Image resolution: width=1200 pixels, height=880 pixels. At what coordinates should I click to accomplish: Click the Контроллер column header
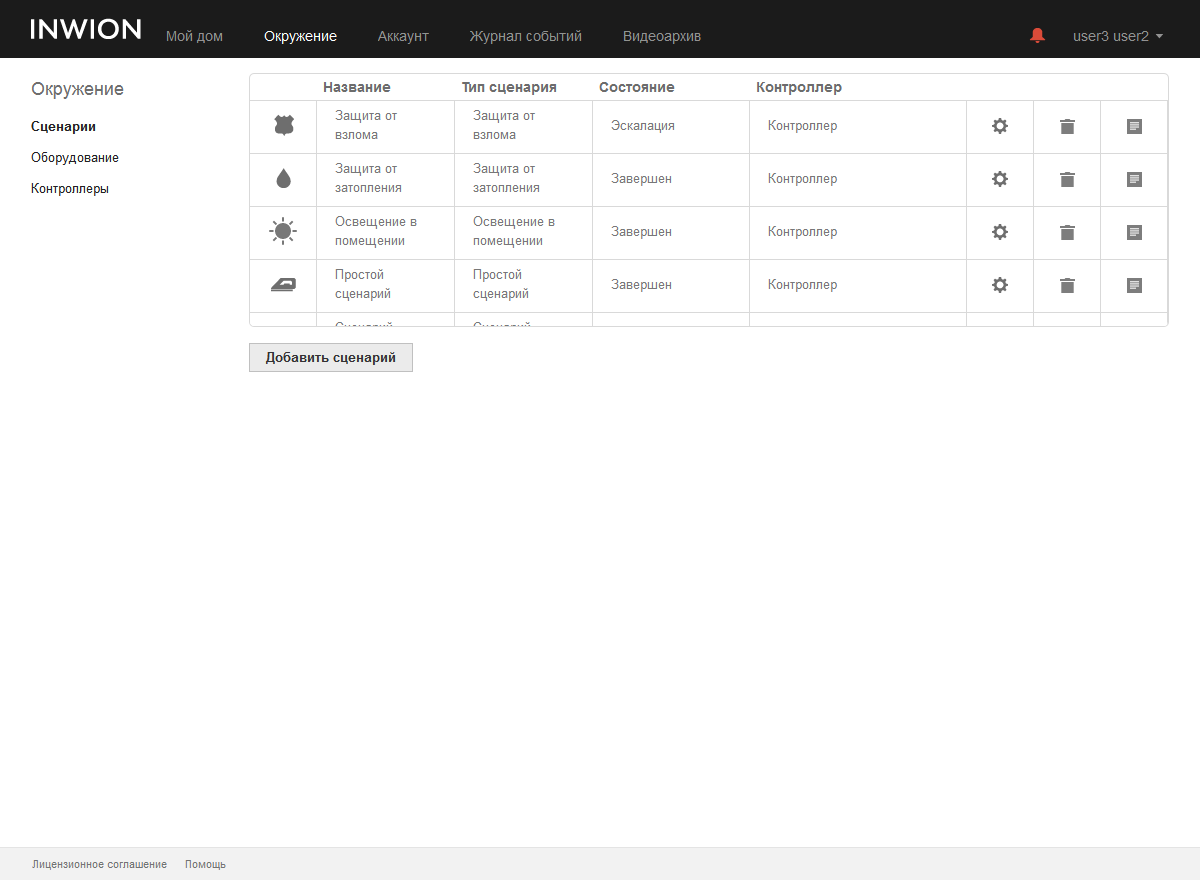point(799,87)
